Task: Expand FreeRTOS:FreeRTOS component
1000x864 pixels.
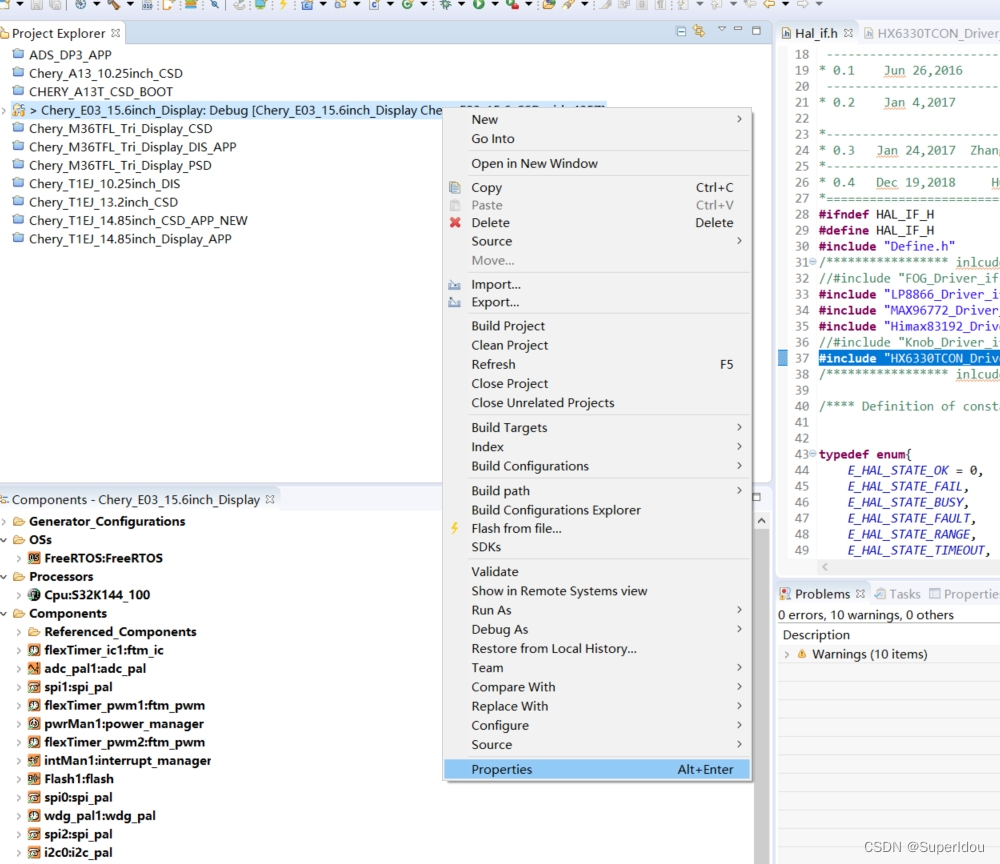Action: (x=18, y=559)
